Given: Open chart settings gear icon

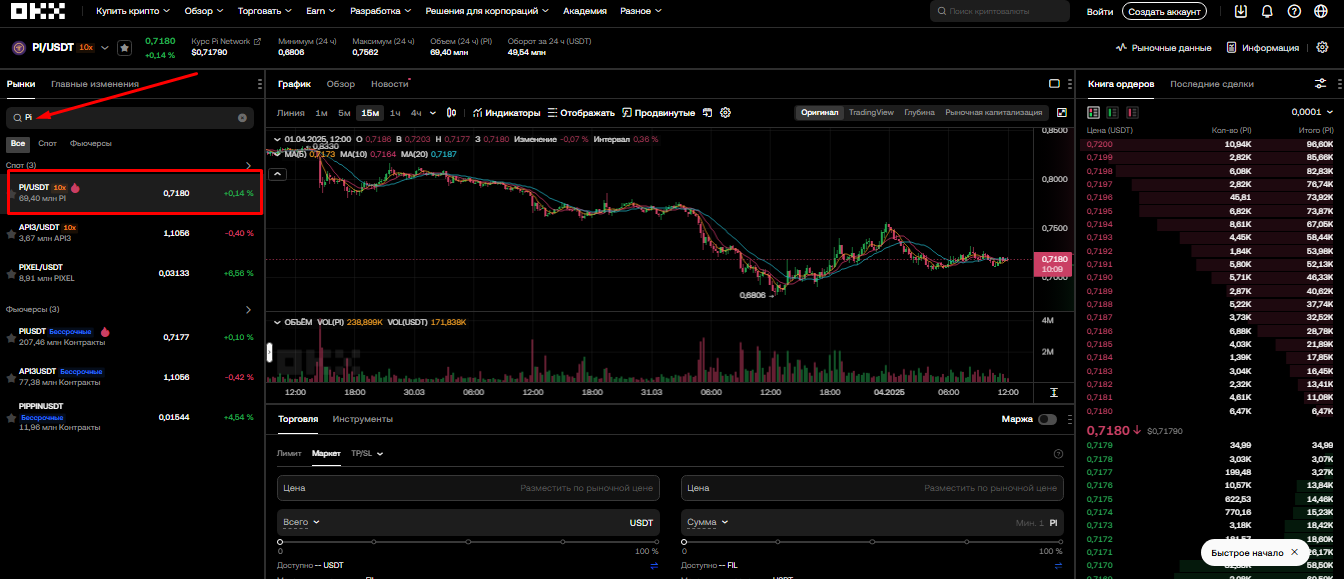Looking at the screenshot, I should (x=726, y=113).
